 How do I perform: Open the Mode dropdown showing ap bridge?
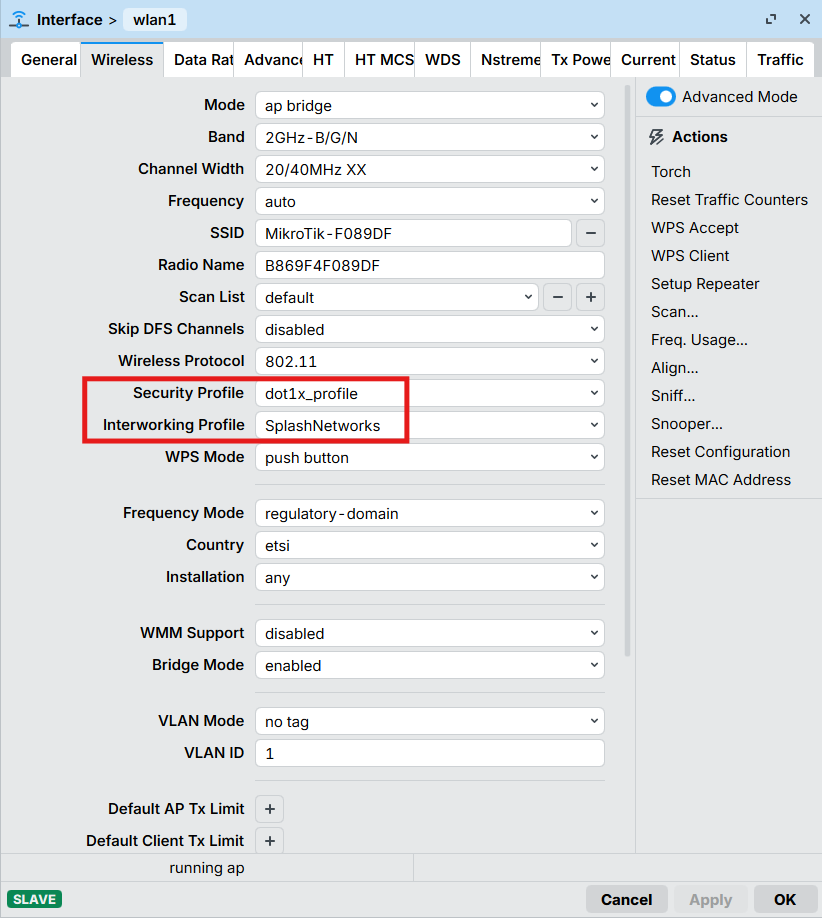429,105
